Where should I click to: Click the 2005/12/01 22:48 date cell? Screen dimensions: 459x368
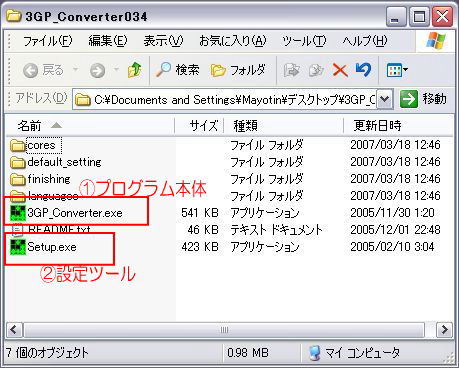395,230
